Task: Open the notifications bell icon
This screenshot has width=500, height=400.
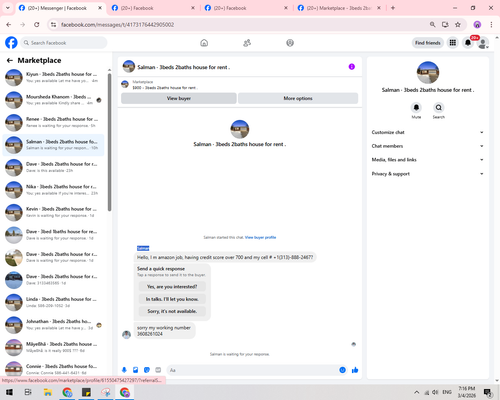Action: click(x=468, y=43)
